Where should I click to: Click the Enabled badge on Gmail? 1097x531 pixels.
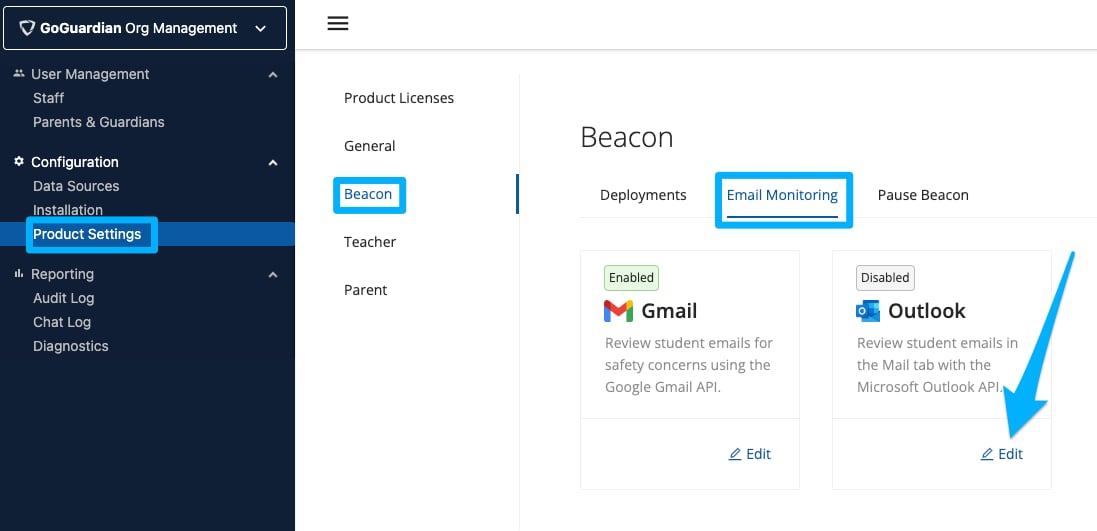(x=631, y=278)
